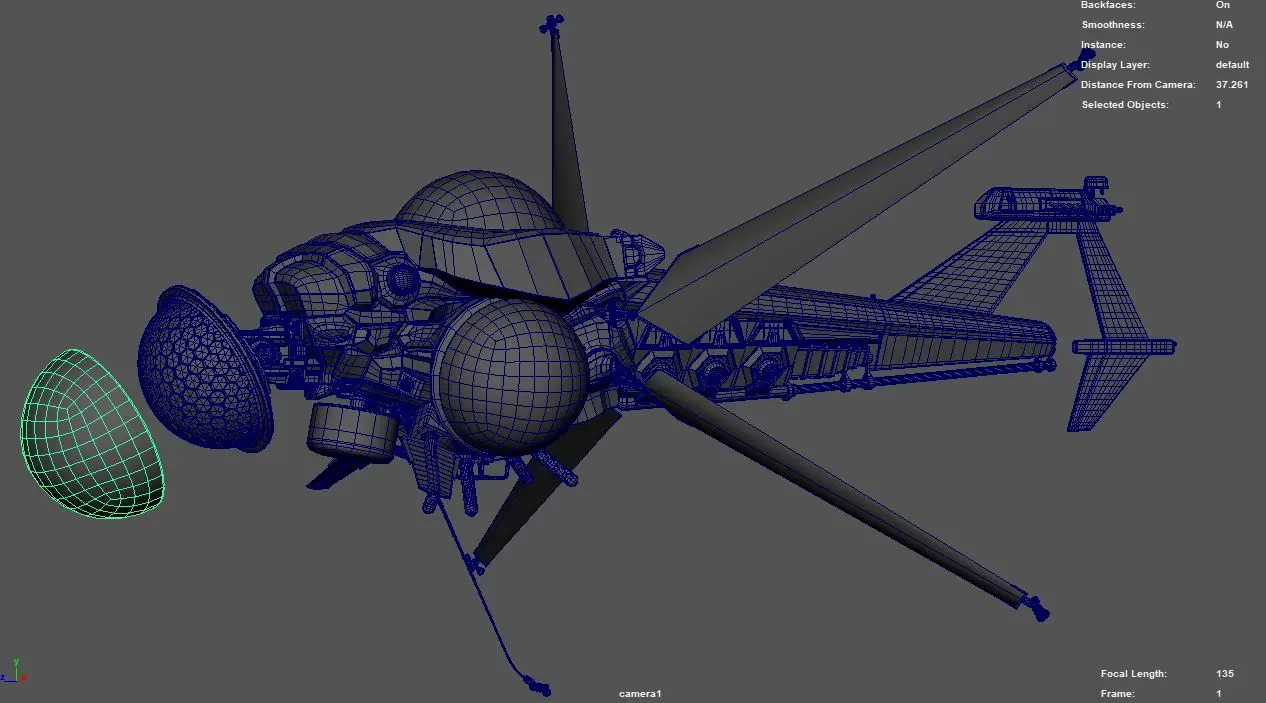Click the "camera1" viewport name
Viewport: 1266px width, 703px height.
coord(640,694)
